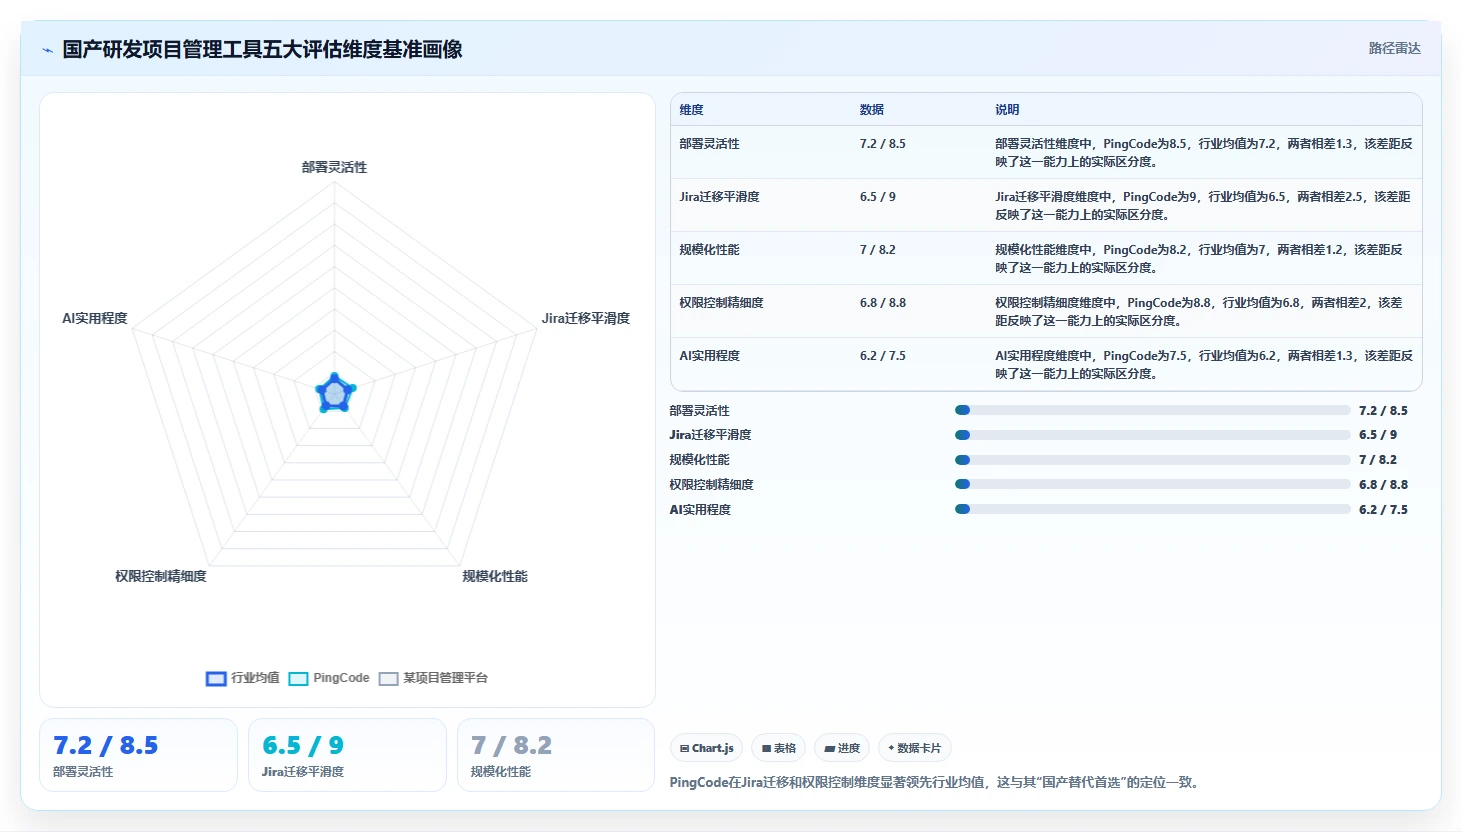Click the header logo icon beside the title

pyautogui.click(x=47, y=50)
